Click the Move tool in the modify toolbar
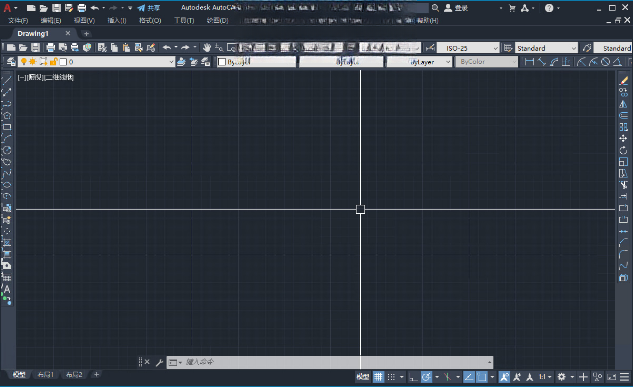 coord(624,138)
